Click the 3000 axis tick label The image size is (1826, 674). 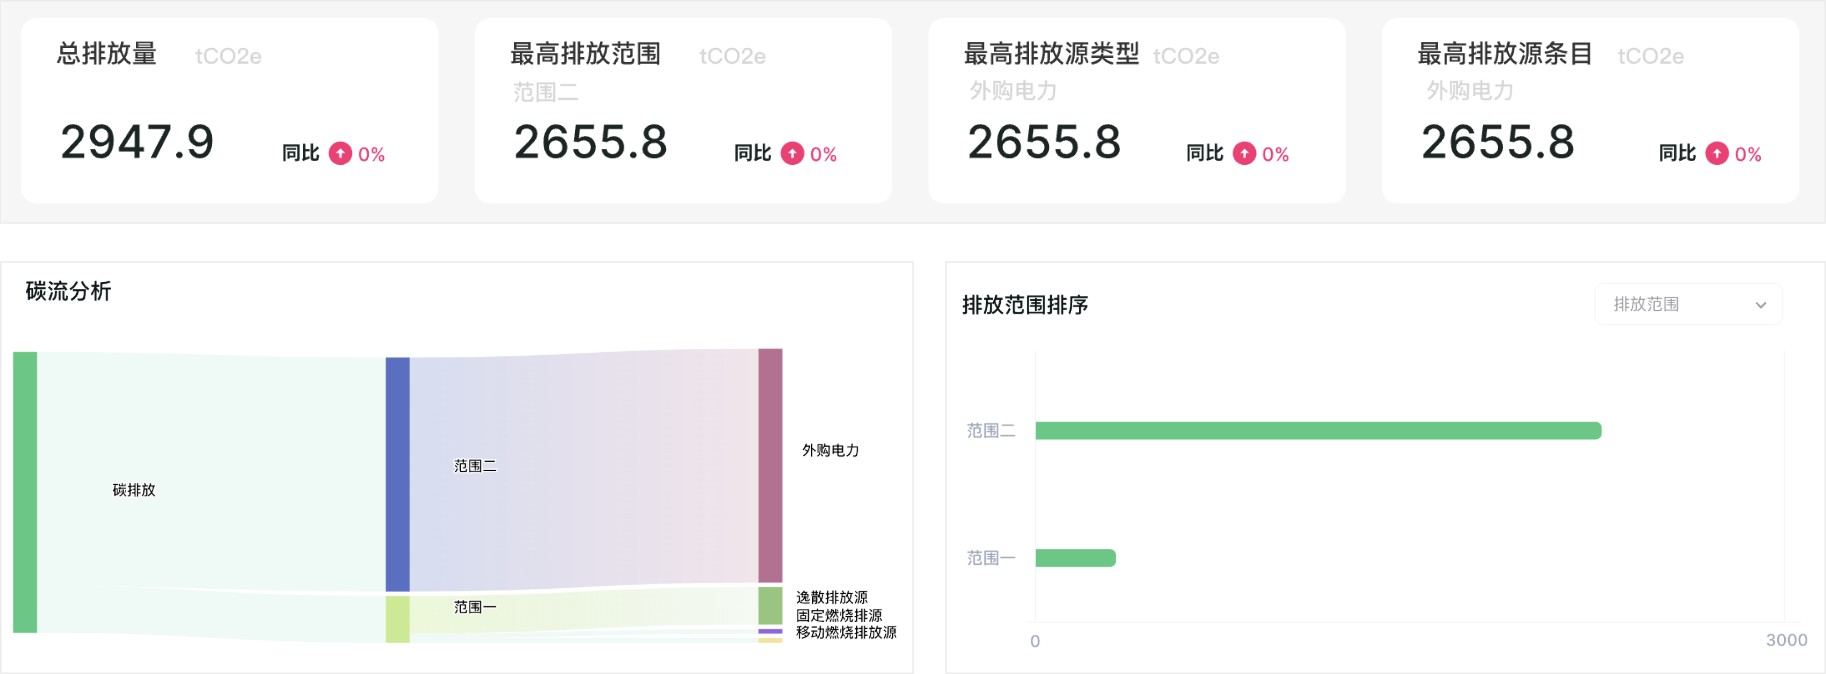click(x=1786, y=640)
